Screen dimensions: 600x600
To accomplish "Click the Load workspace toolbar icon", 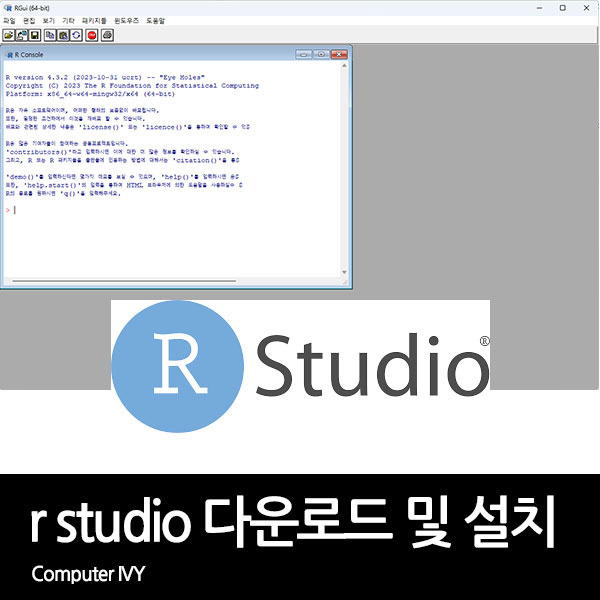I will pos(22,35).
